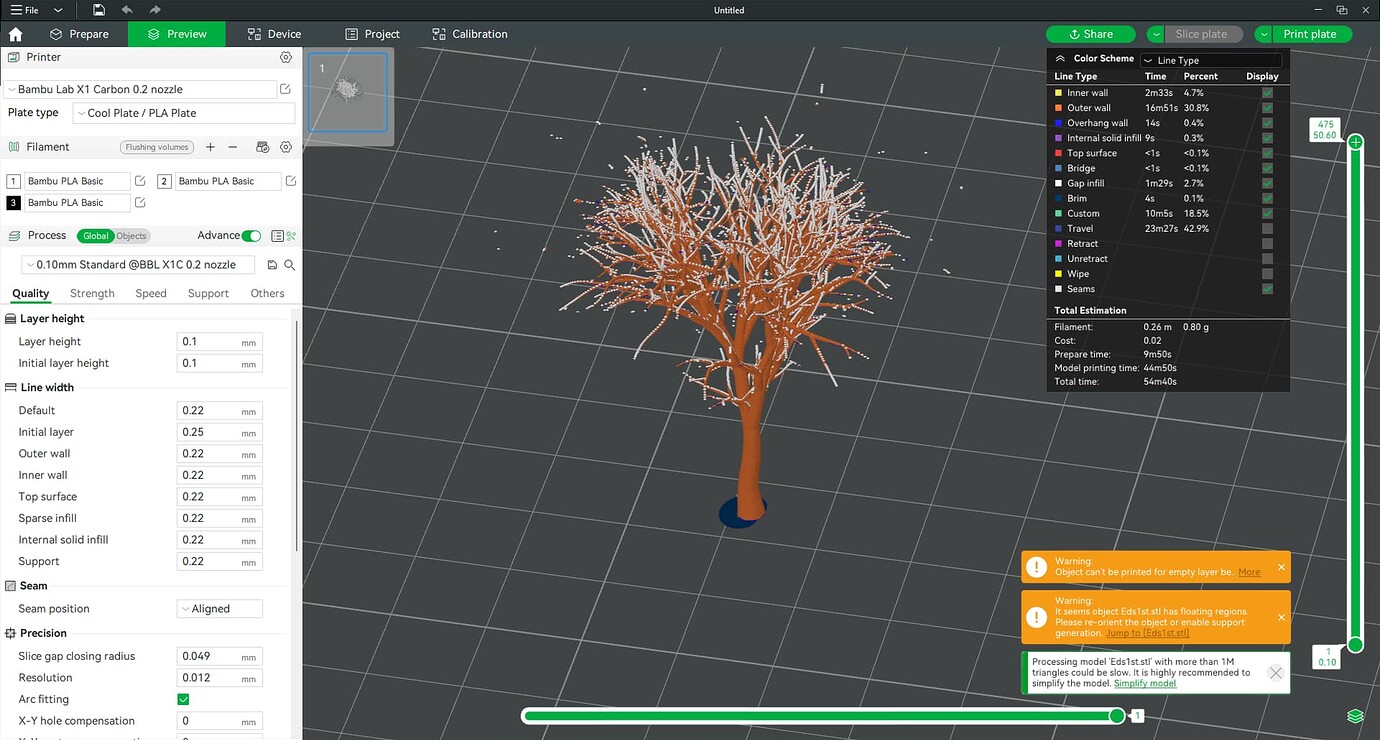The image size is (1380, 740).
Task: Click Jump to [Eds1st.stl] link
Action: pyautogui.click(x=1147, y=633)
